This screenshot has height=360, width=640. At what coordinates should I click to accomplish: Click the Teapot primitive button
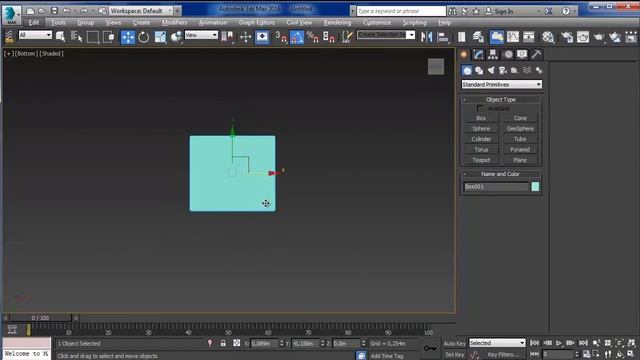click(x=481, y=160)
